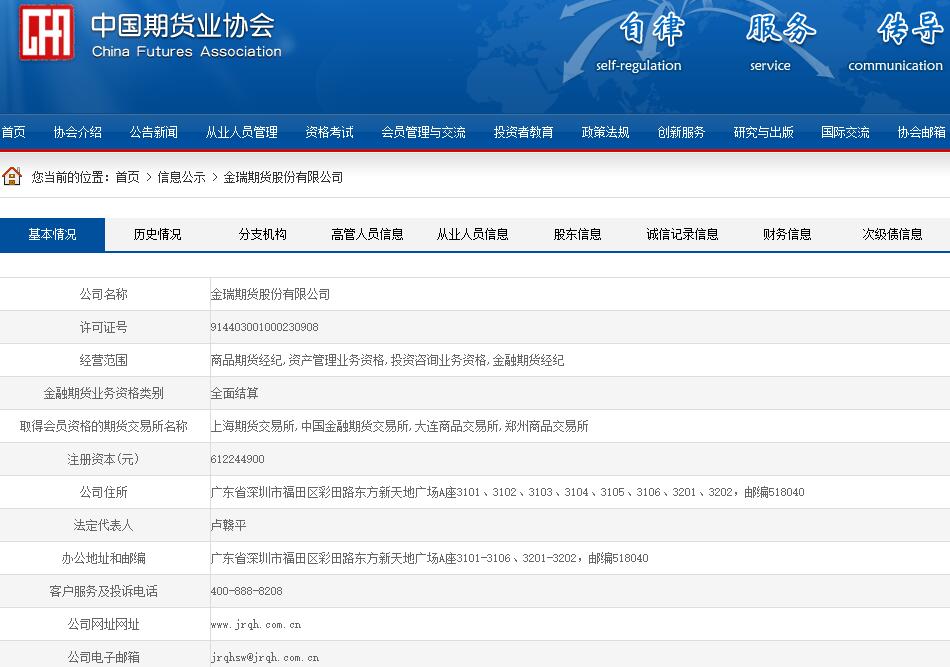Click the 金融期货业务资格类别 row label

tap(104, 393)
